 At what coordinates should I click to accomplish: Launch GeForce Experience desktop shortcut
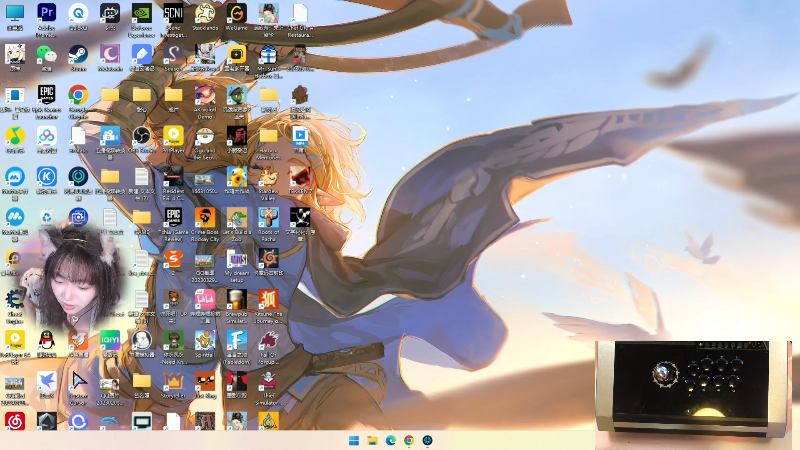point(141,13)
